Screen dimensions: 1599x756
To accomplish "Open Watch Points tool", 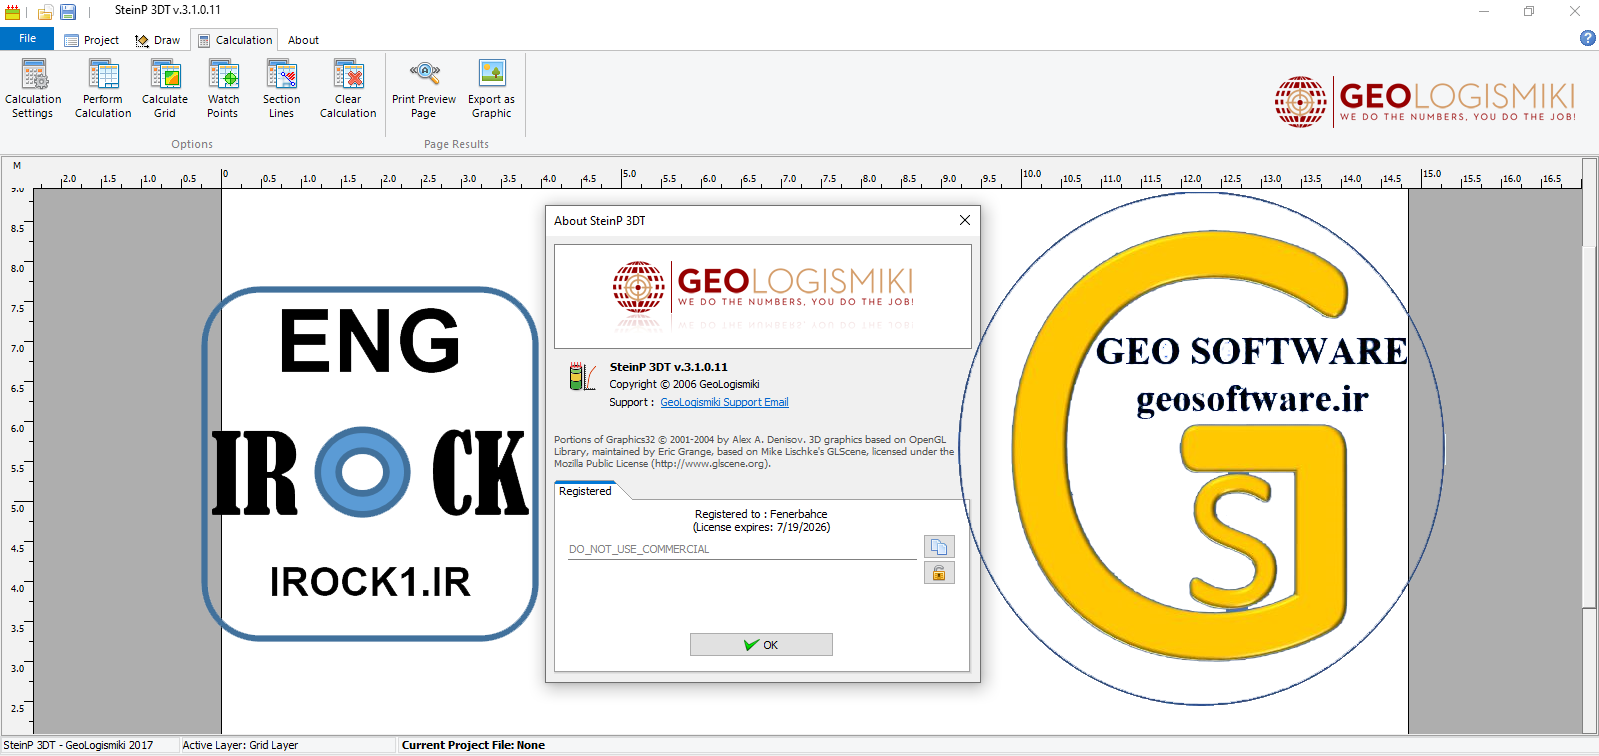I will (x=223, y=88).
